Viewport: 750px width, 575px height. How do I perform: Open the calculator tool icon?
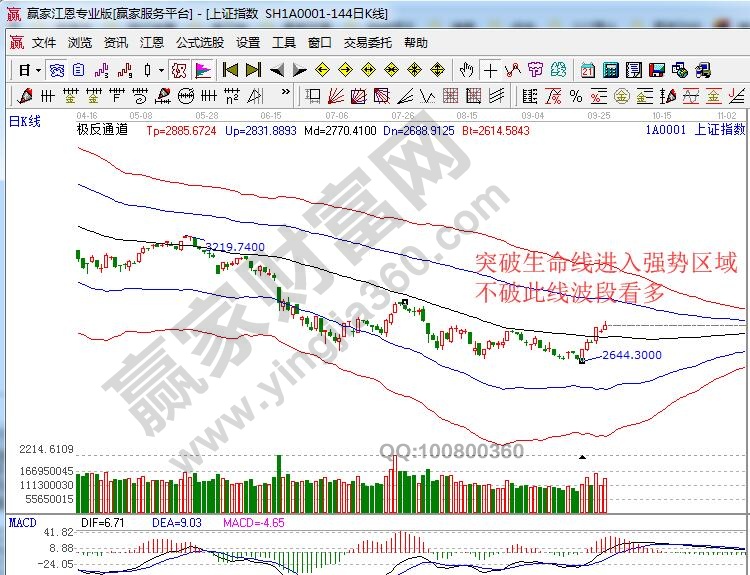click(610, 70)
